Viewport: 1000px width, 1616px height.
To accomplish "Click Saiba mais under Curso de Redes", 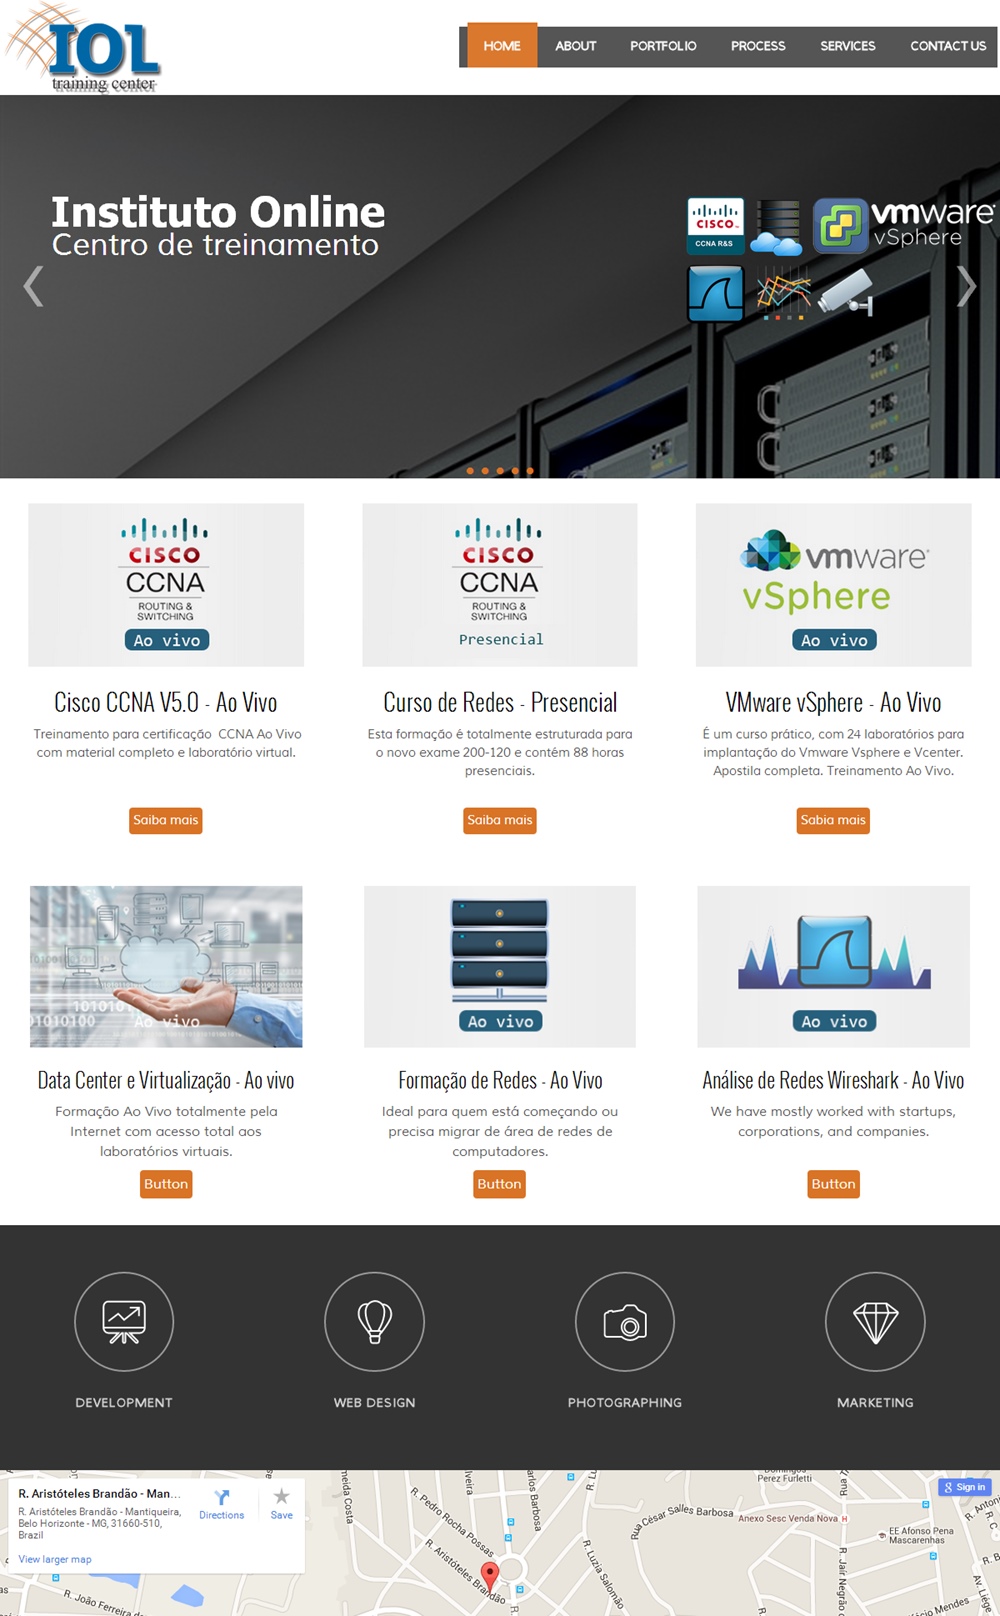I will click(x=500, y=820).
